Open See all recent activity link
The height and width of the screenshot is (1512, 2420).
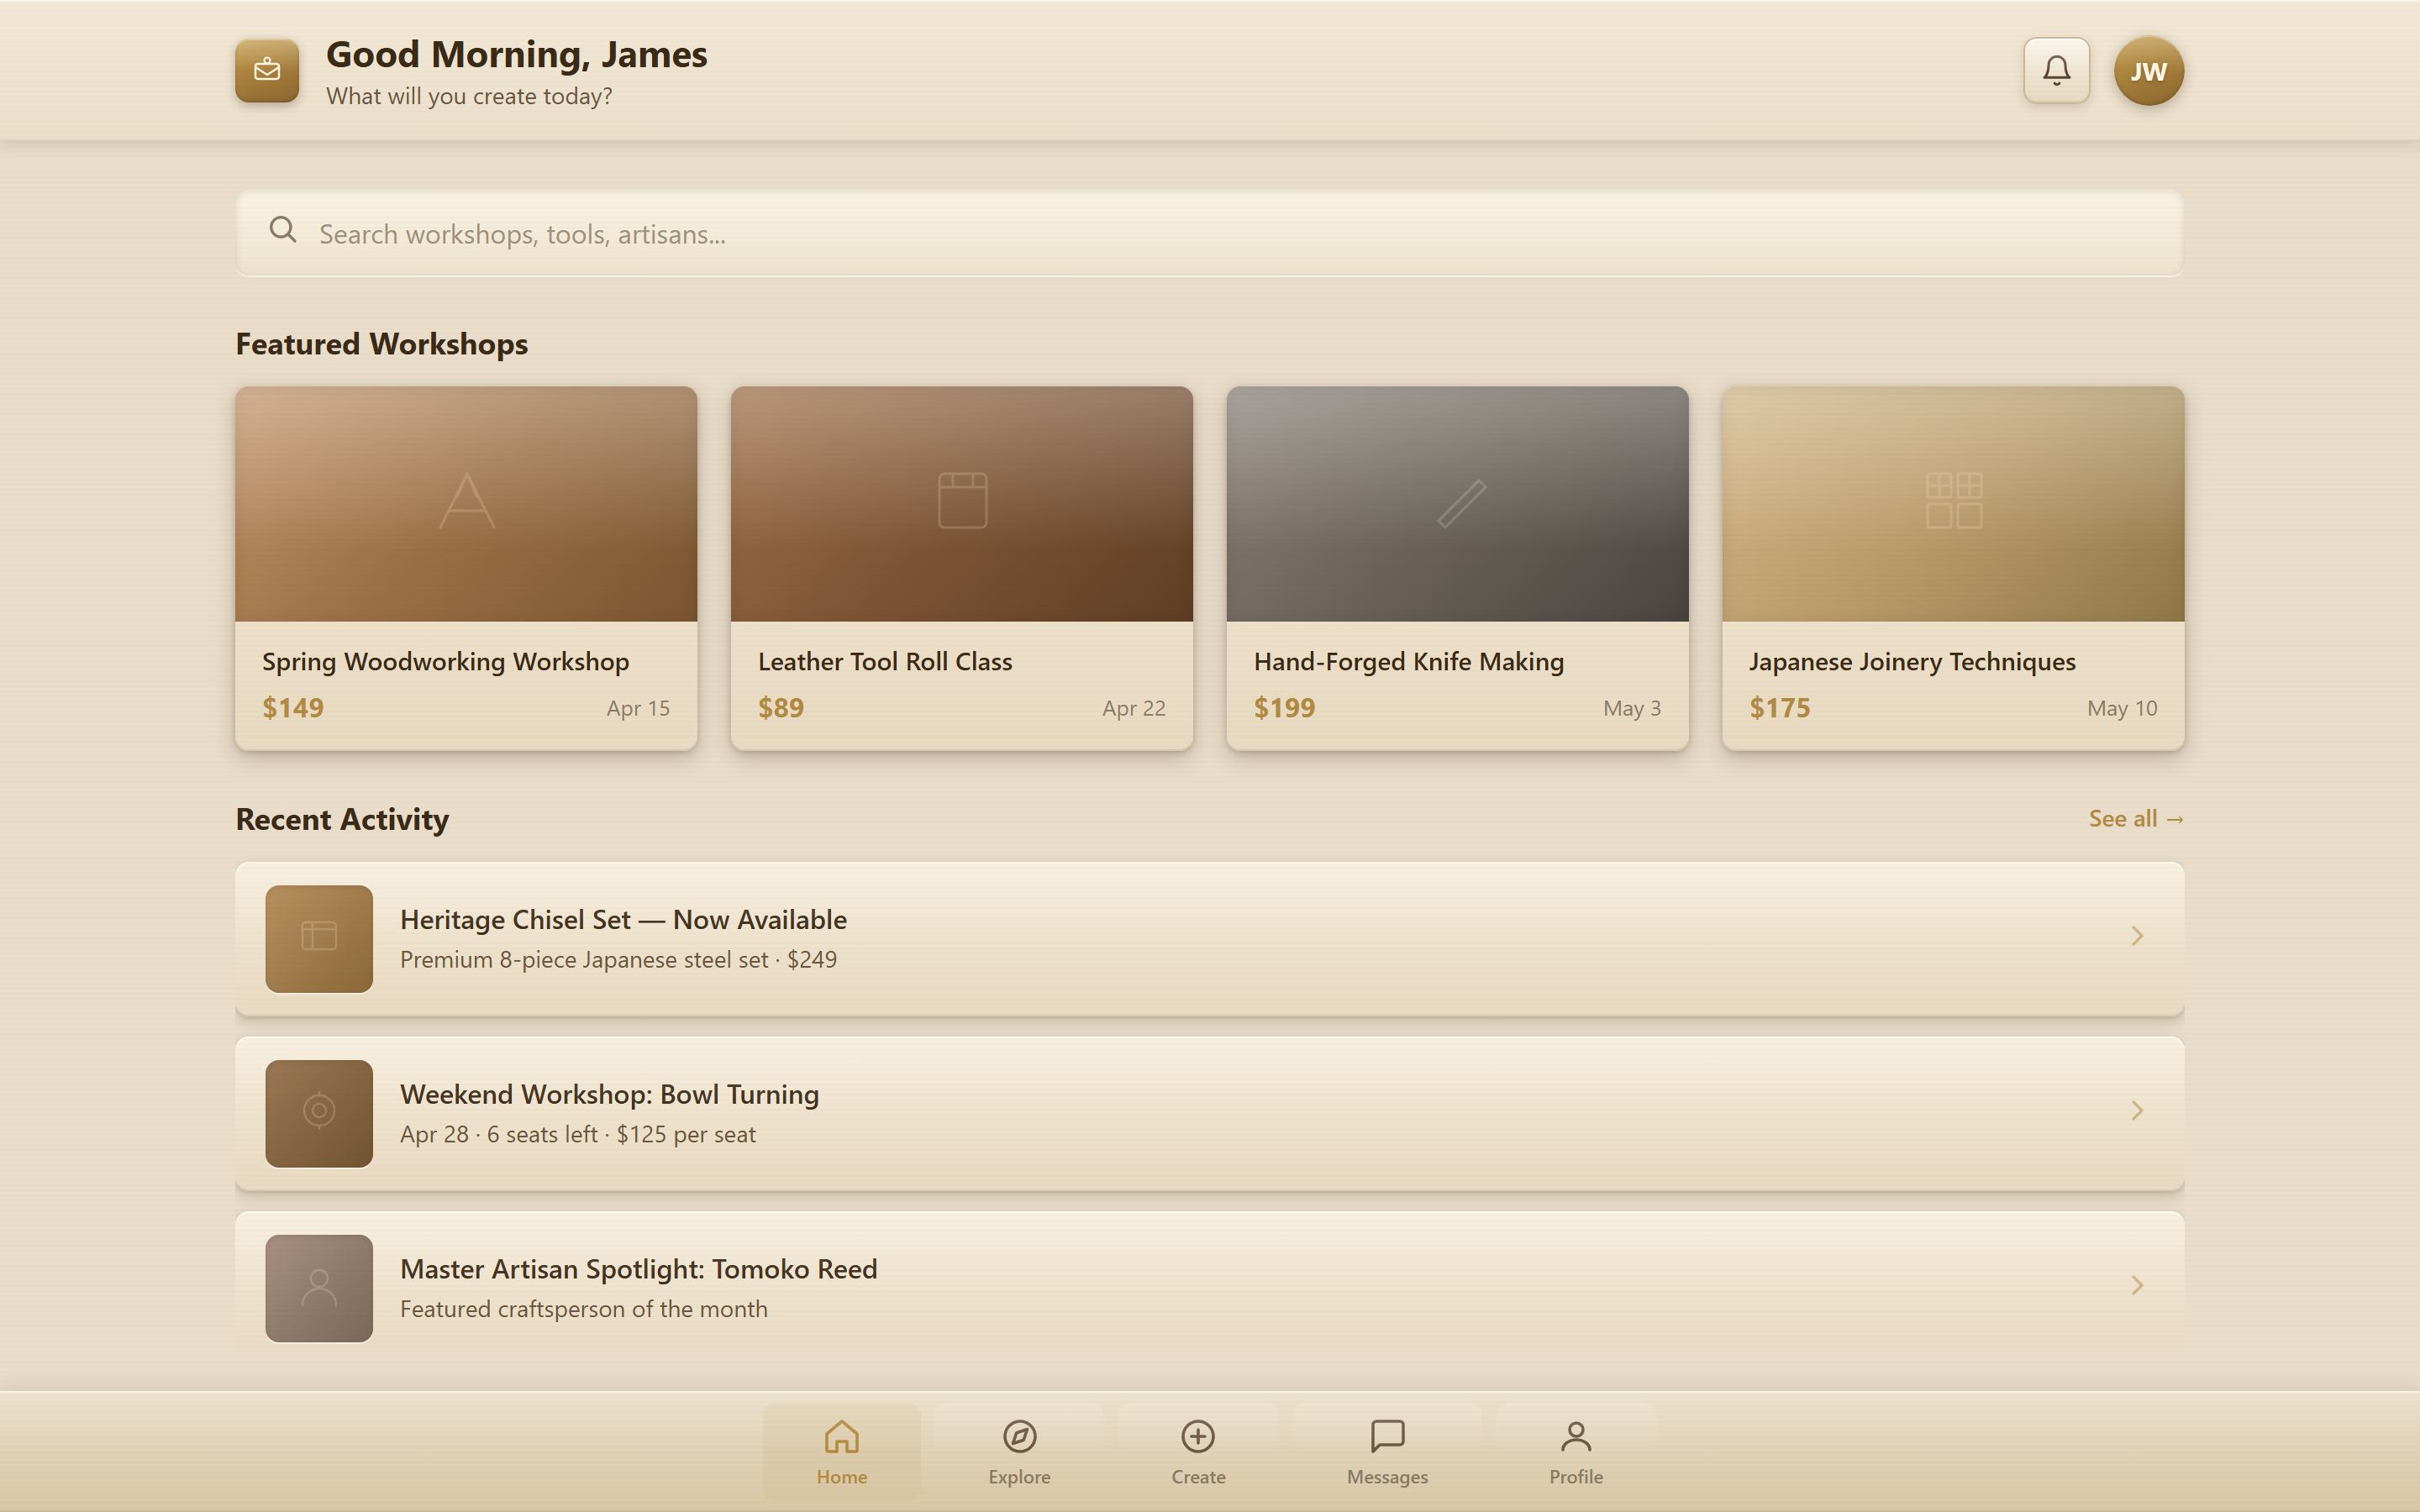click(2136, 818)
